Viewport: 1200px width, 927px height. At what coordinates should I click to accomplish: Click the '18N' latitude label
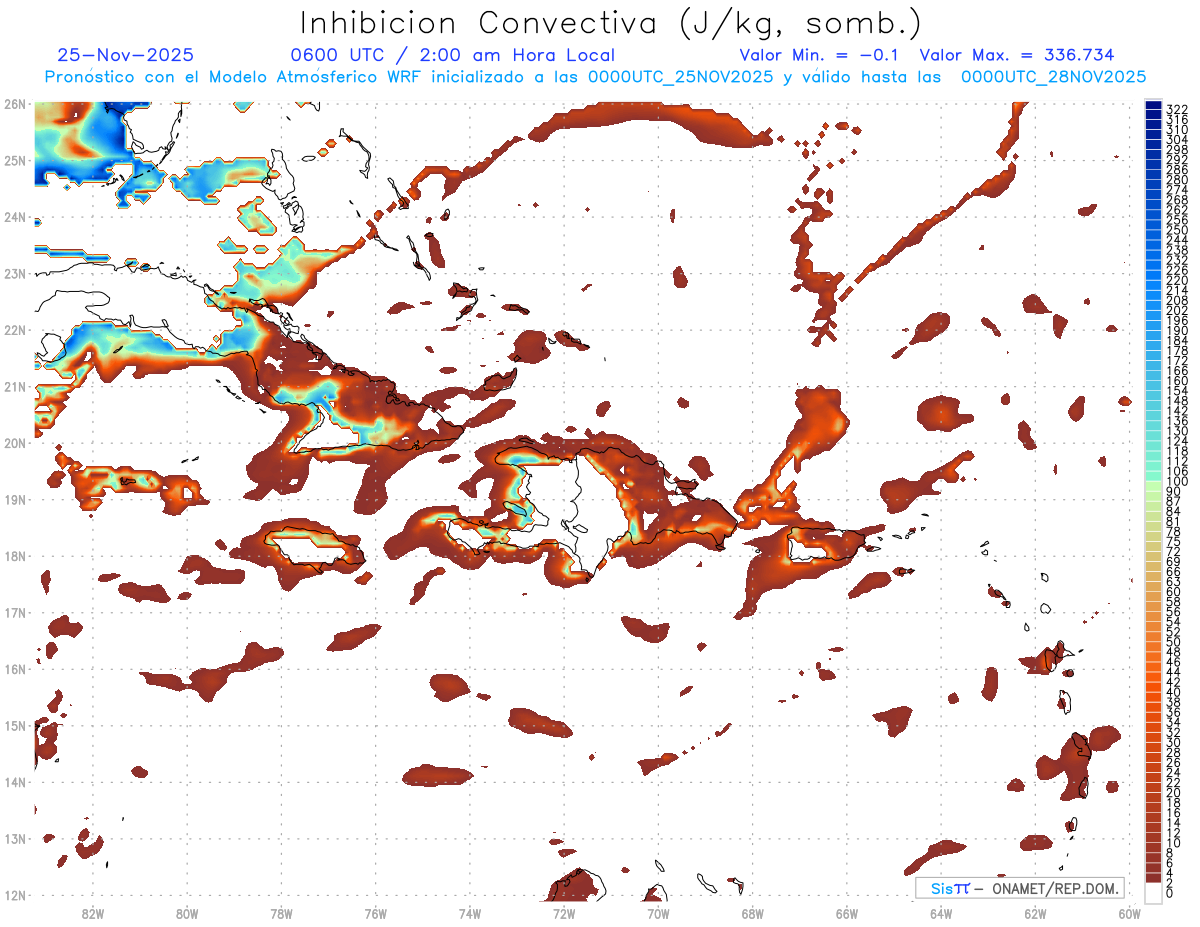click(x=15, y=555)
